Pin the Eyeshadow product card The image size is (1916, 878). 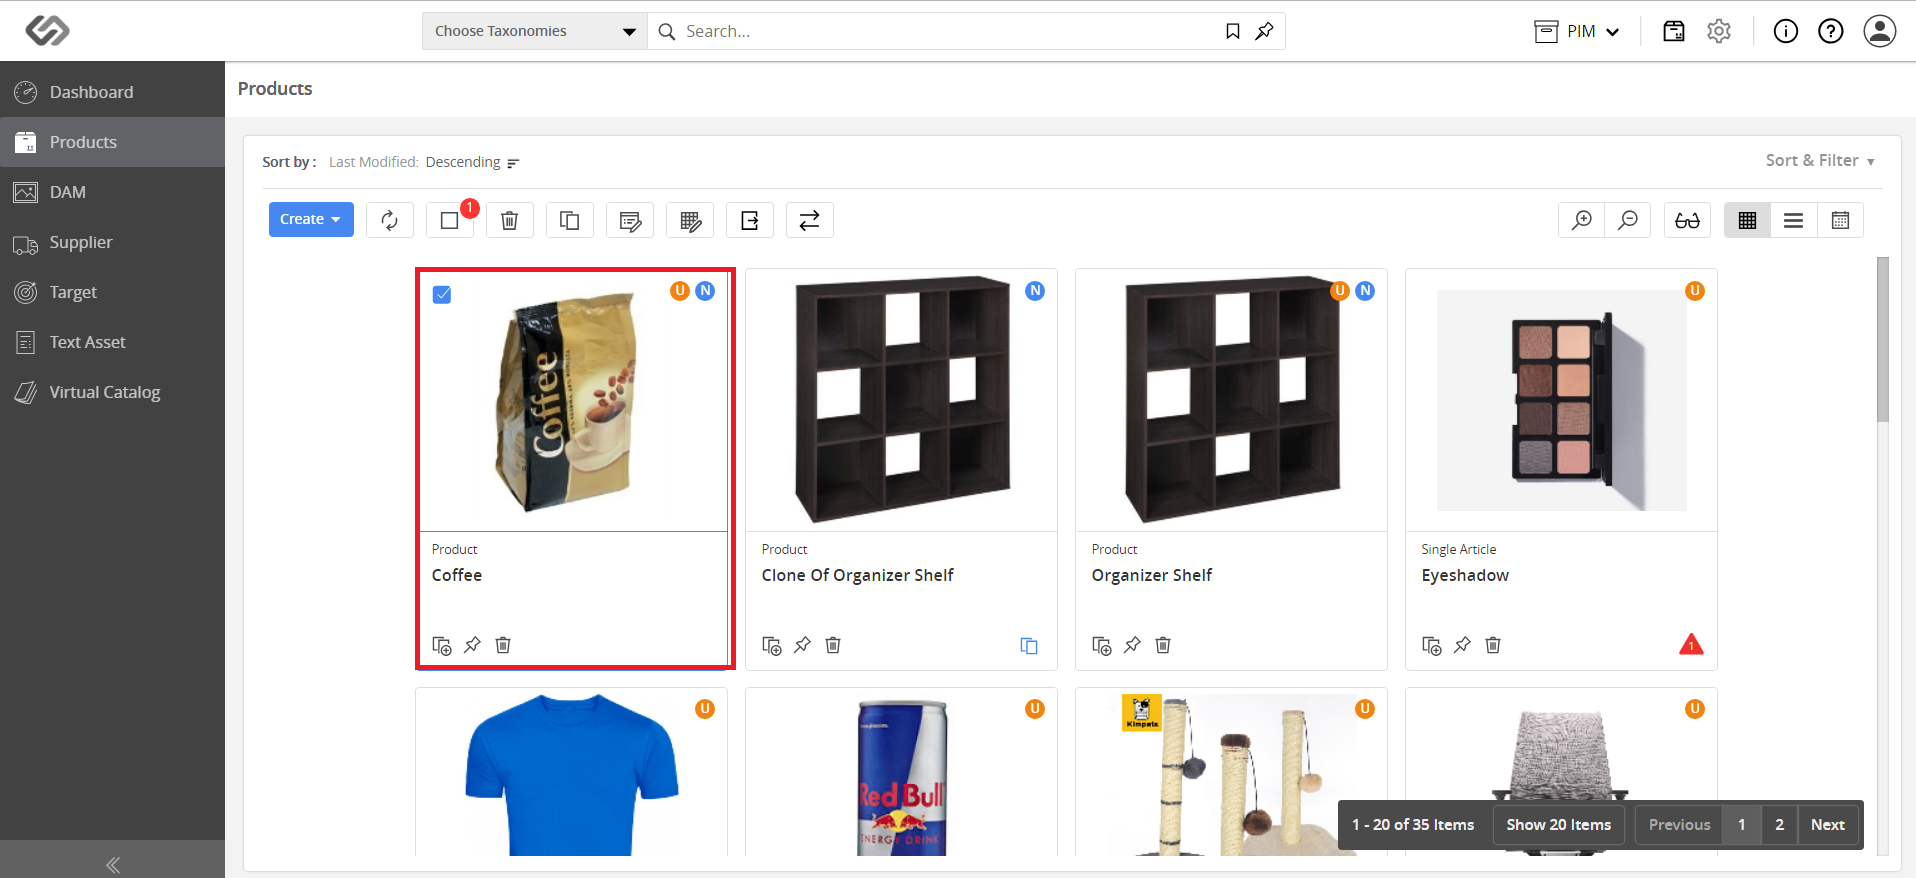1462,645
